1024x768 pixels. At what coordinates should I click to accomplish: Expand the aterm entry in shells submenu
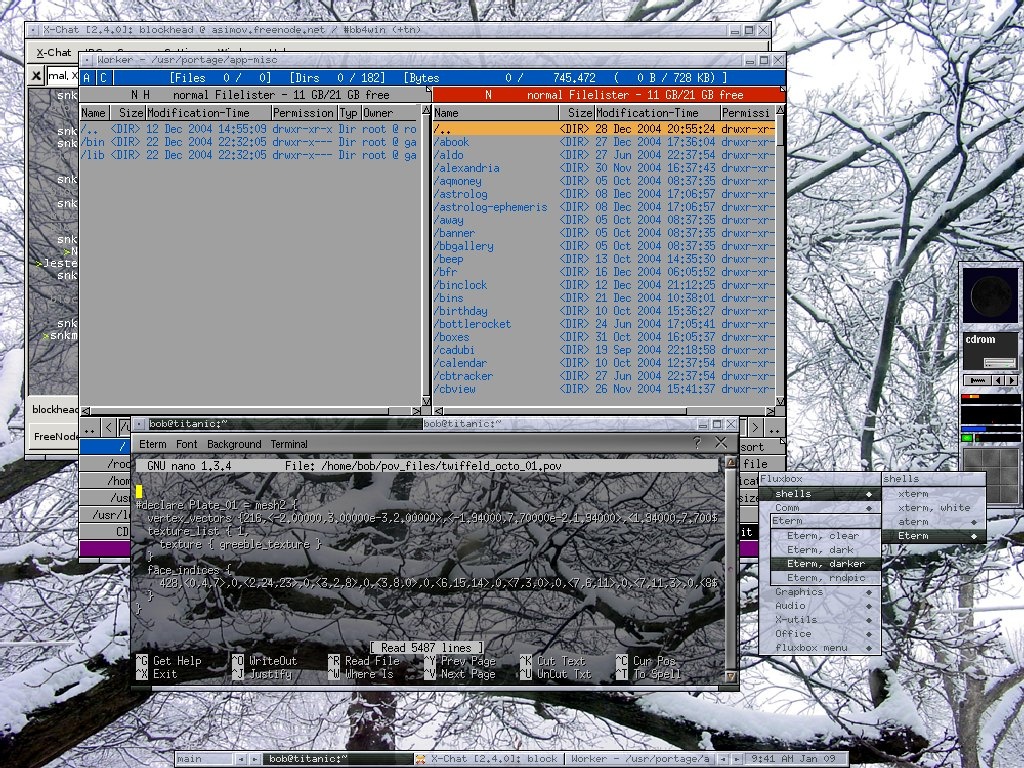coord(934,522)
